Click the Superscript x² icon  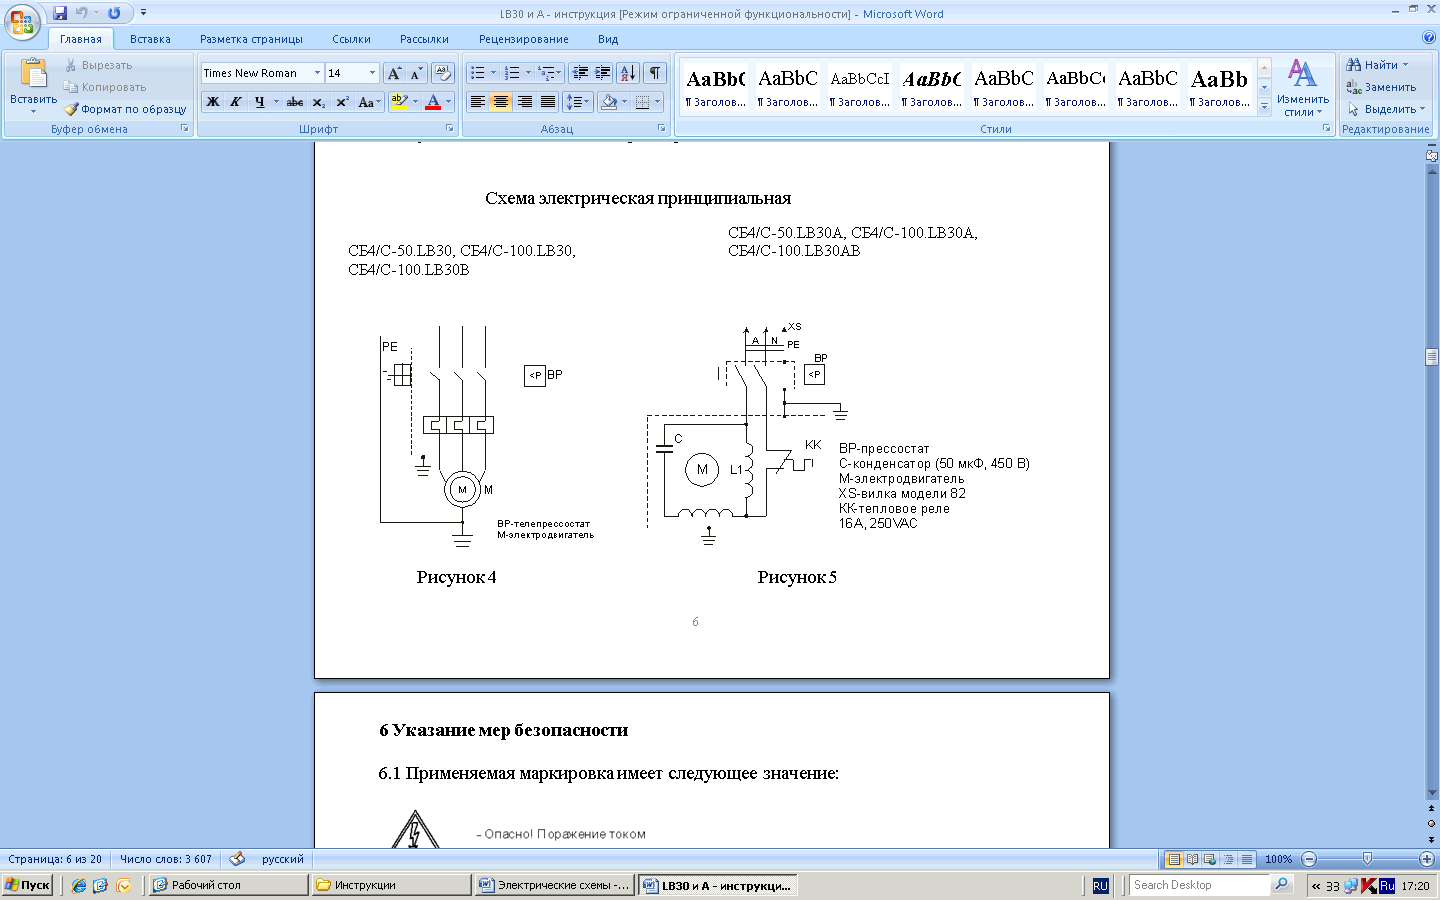point(342,102)
